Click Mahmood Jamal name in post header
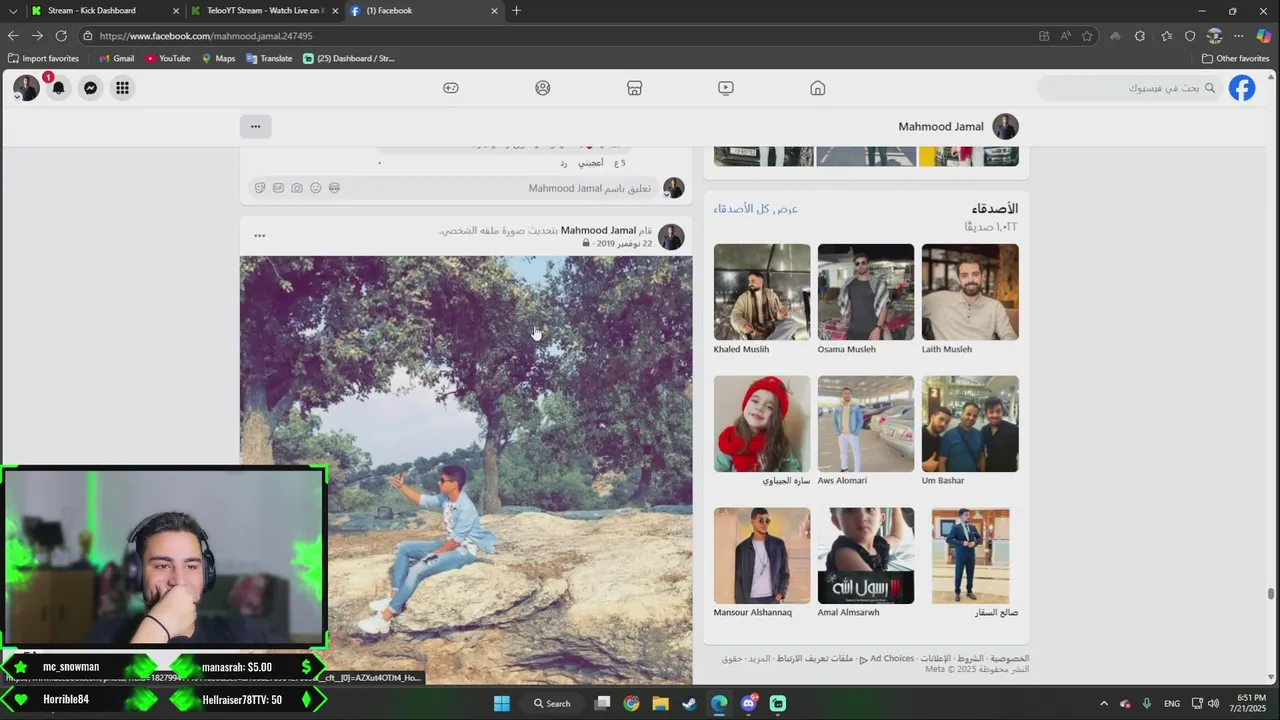The height and width of the screenshot is (720, 1280). coord(598,230)
